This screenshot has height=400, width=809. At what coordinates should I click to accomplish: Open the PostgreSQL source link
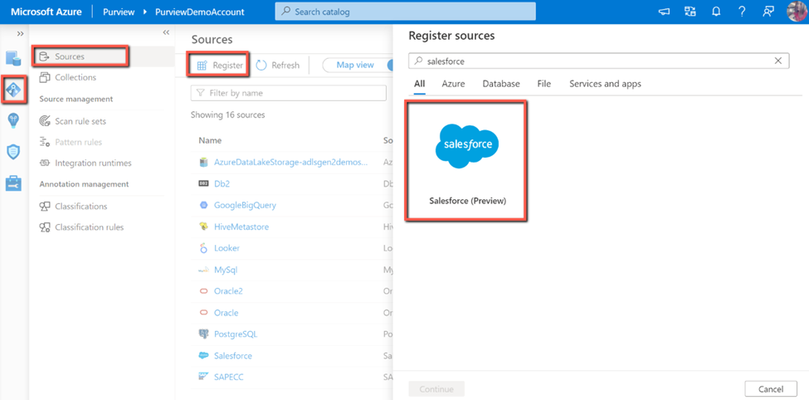pos(236,334)
